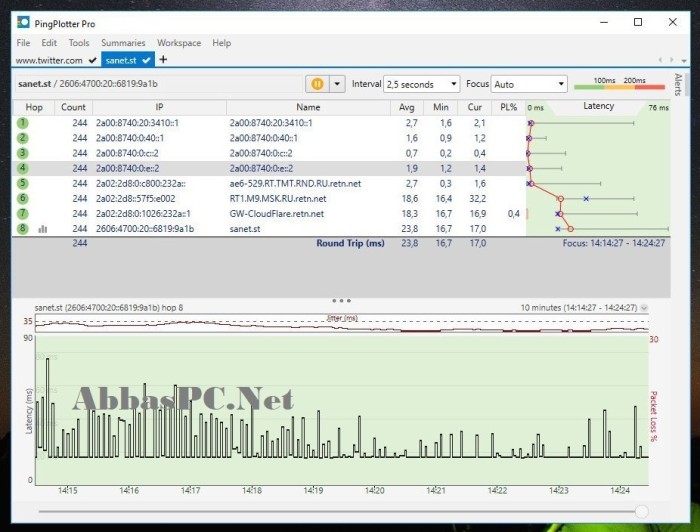
Task: Click the hop 6 green circle icon
Action: coord(22,199)
